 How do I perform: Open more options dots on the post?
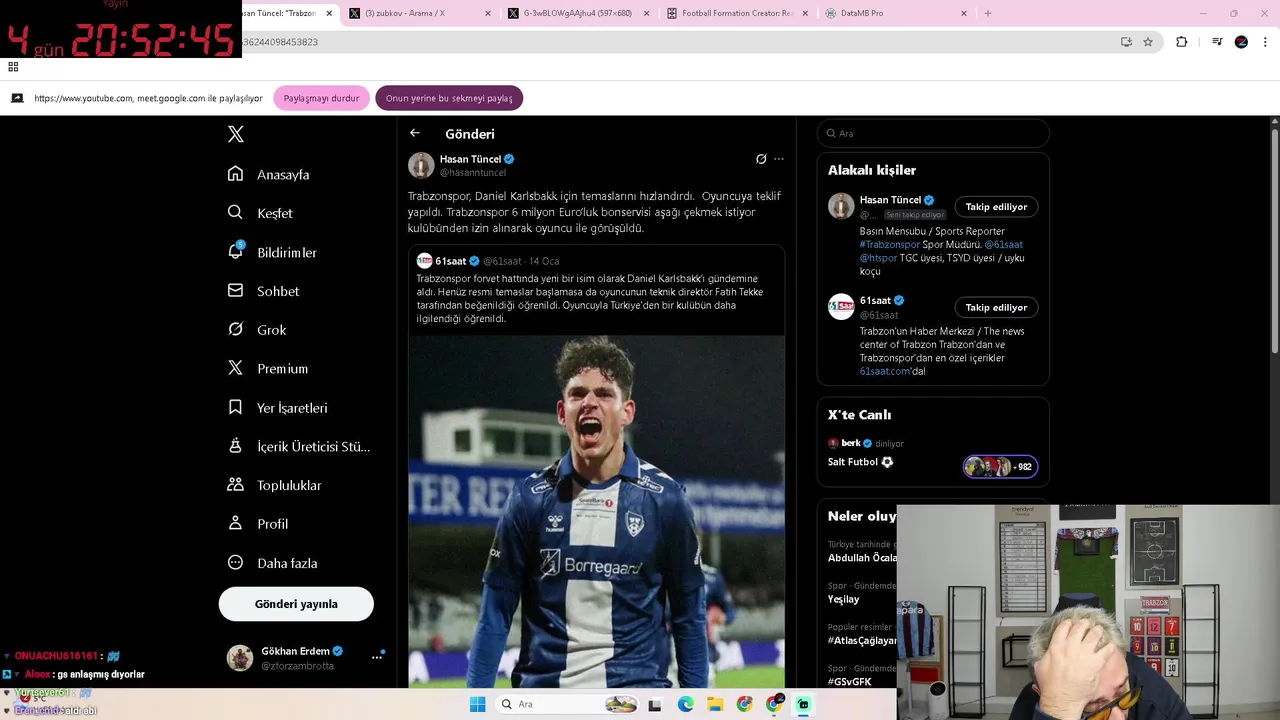tap(779, 159)
